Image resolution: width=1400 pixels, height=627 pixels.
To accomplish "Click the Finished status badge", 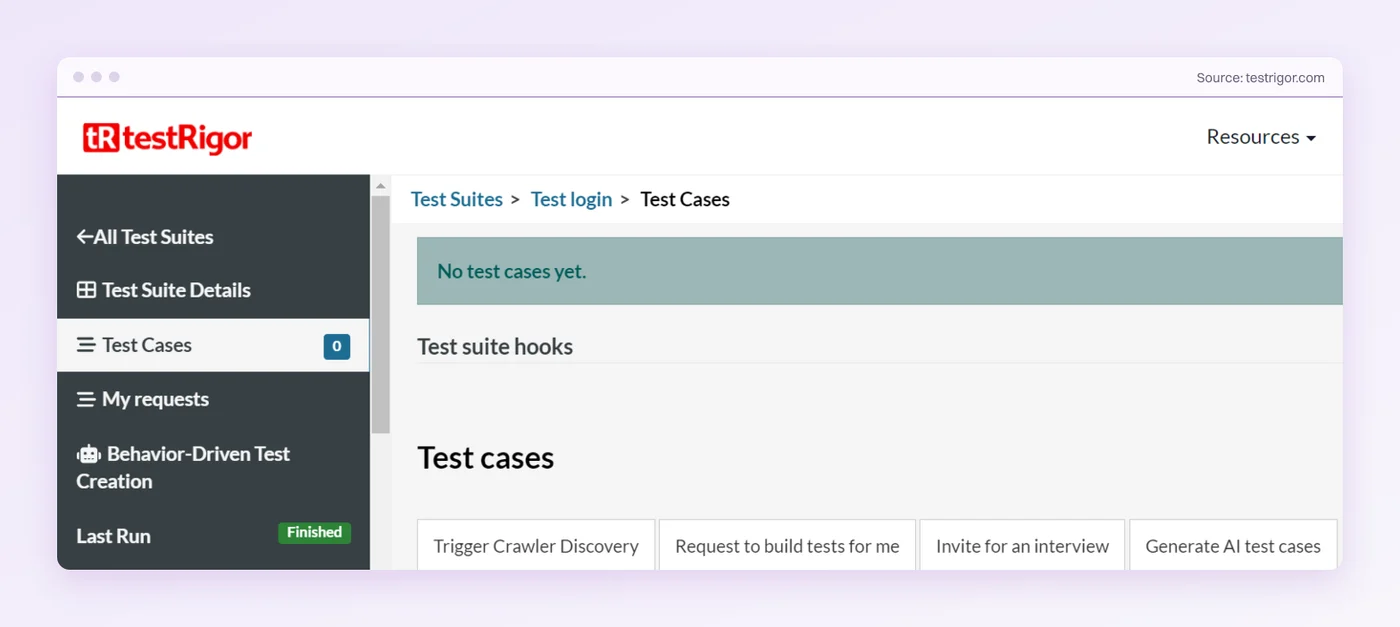I will point(314,533).
